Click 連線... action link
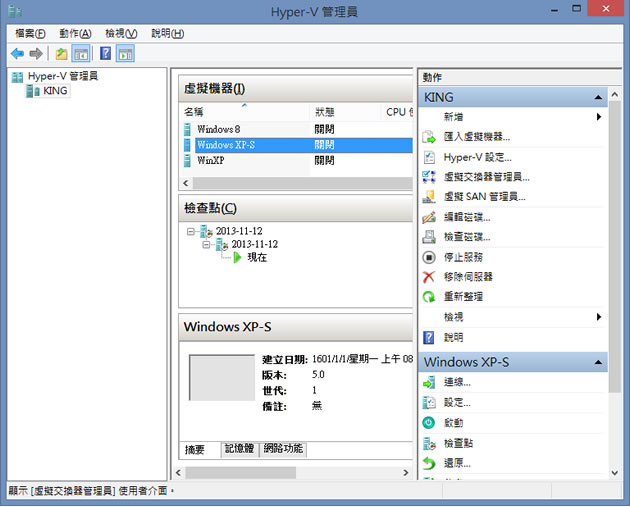The width and height of the screenshot is (630, 507). click(457, 382)
